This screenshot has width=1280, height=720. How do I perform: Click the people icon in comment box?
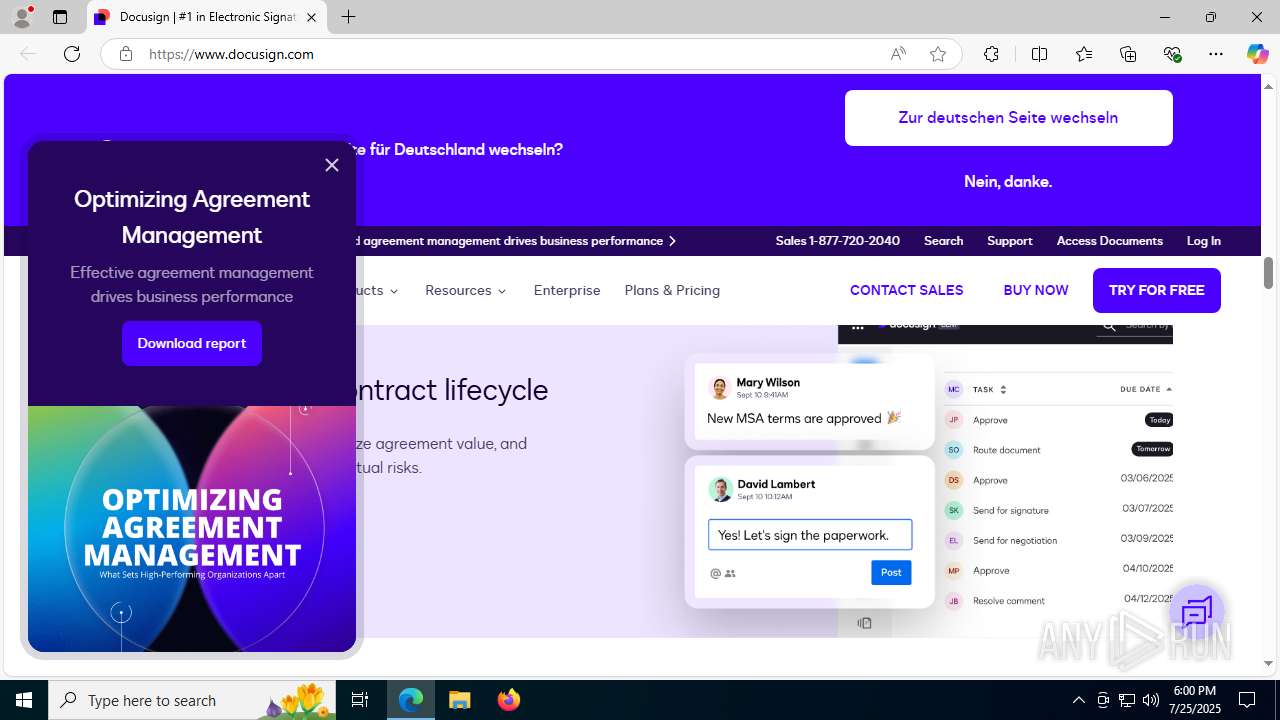click(x=730, y=574)
